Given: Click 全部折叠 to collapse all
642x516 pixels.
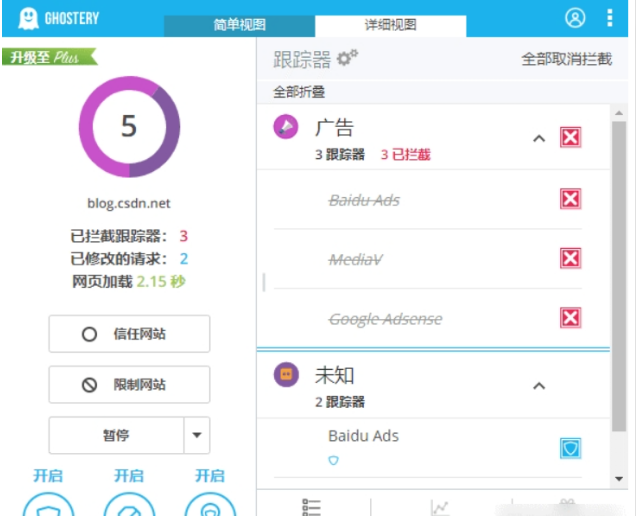Looking at the screenshot, I should coord(299,92).
